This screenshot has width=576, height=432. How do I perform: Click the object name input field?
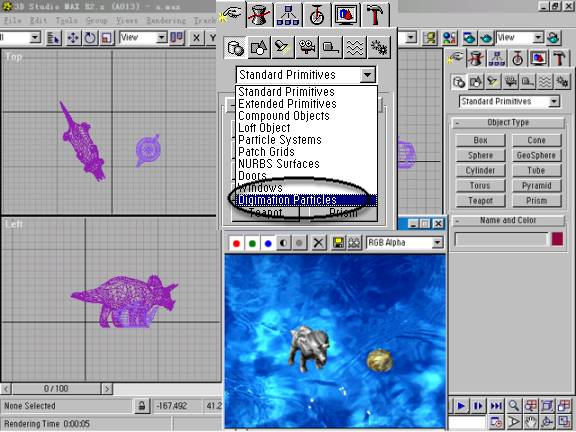click(501, 240)
